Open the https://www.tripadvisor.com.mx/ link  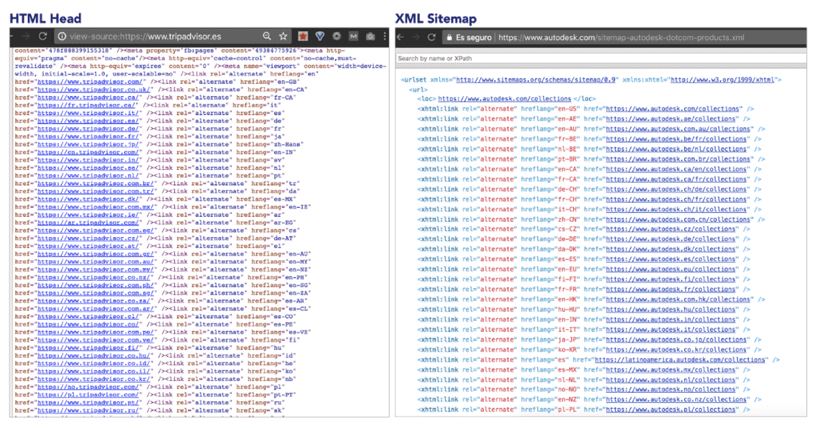(96, 207)
